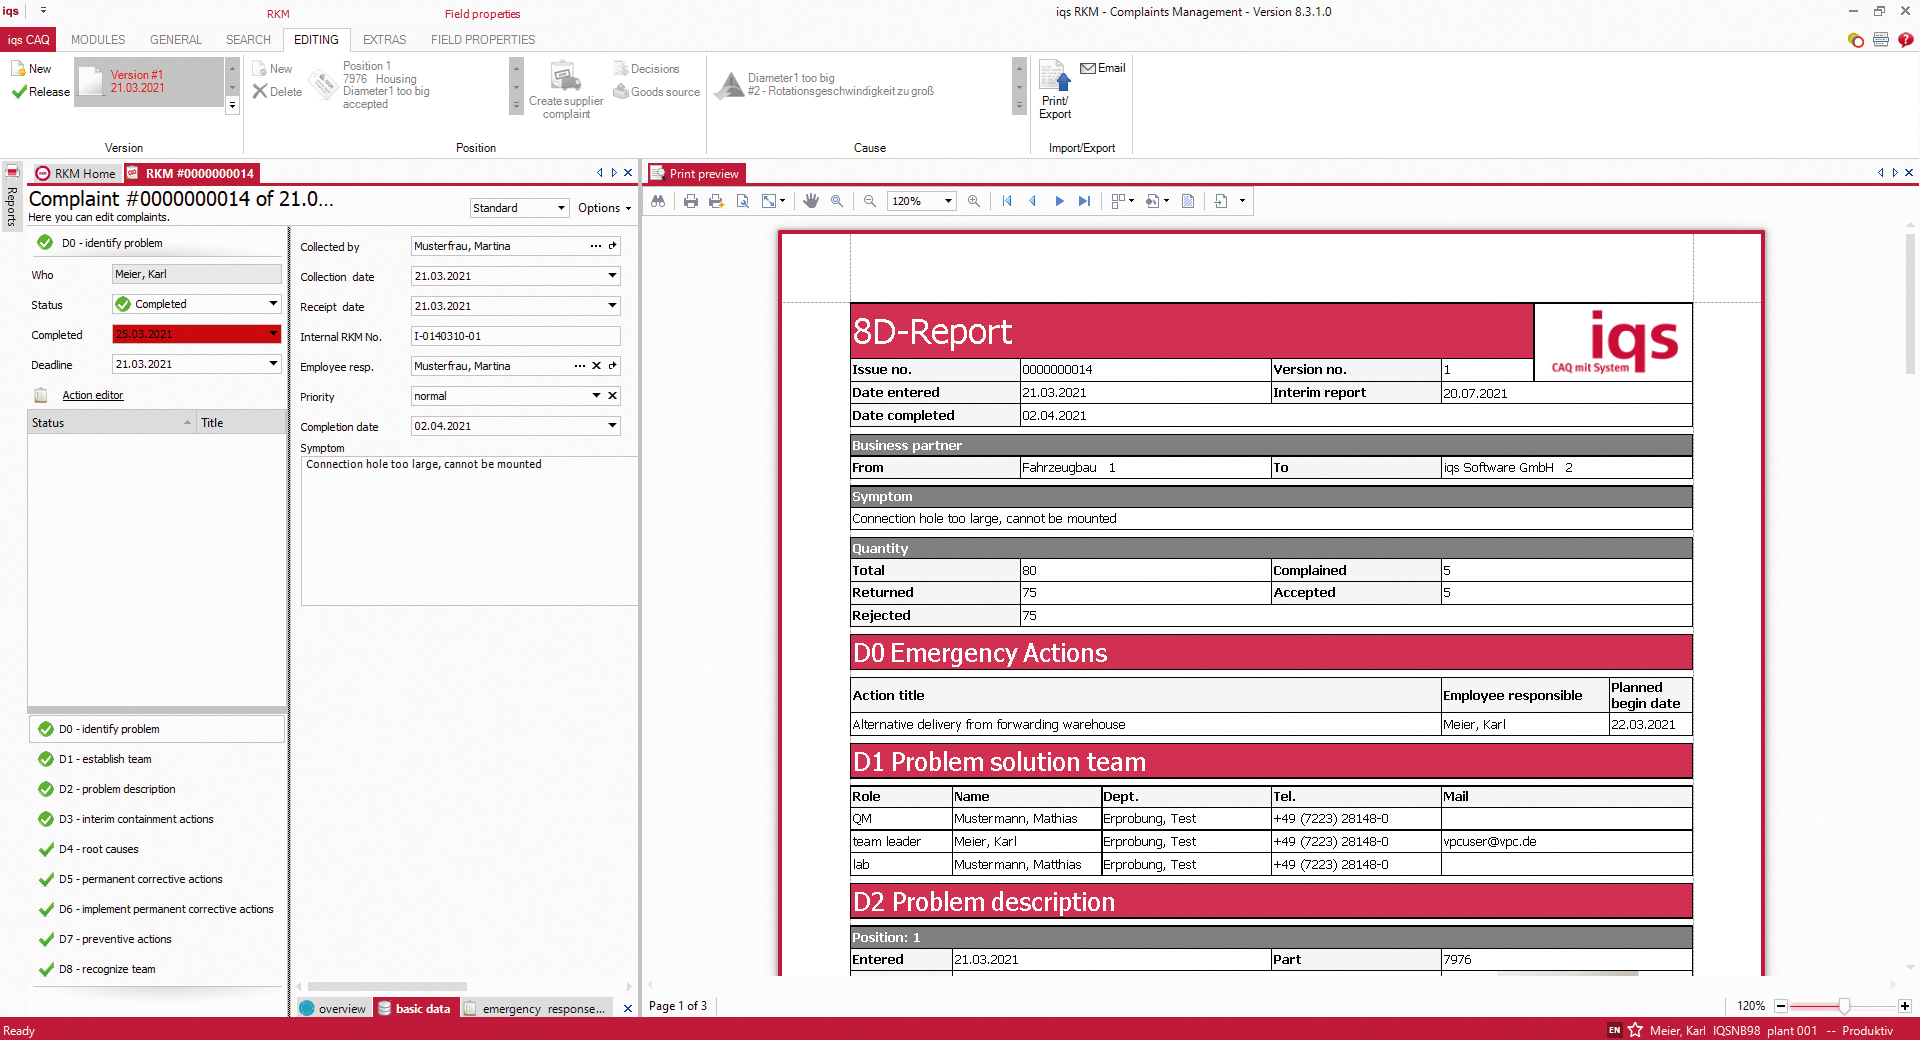Image resolution: width=1920 pixels, height=1040 pixels.
Task: Click the printer icon in preview toolbar
Action: [x=691, y=201]
